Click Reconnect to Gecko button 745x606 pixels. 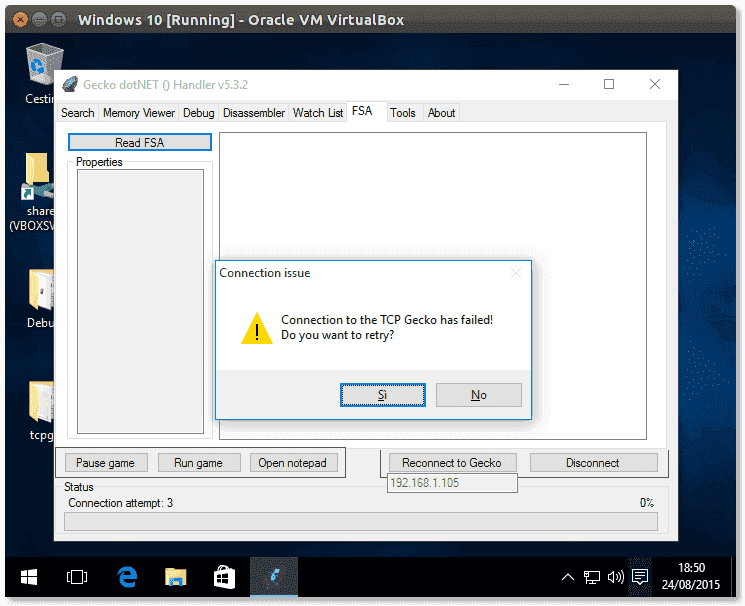(x=452, y=462)
